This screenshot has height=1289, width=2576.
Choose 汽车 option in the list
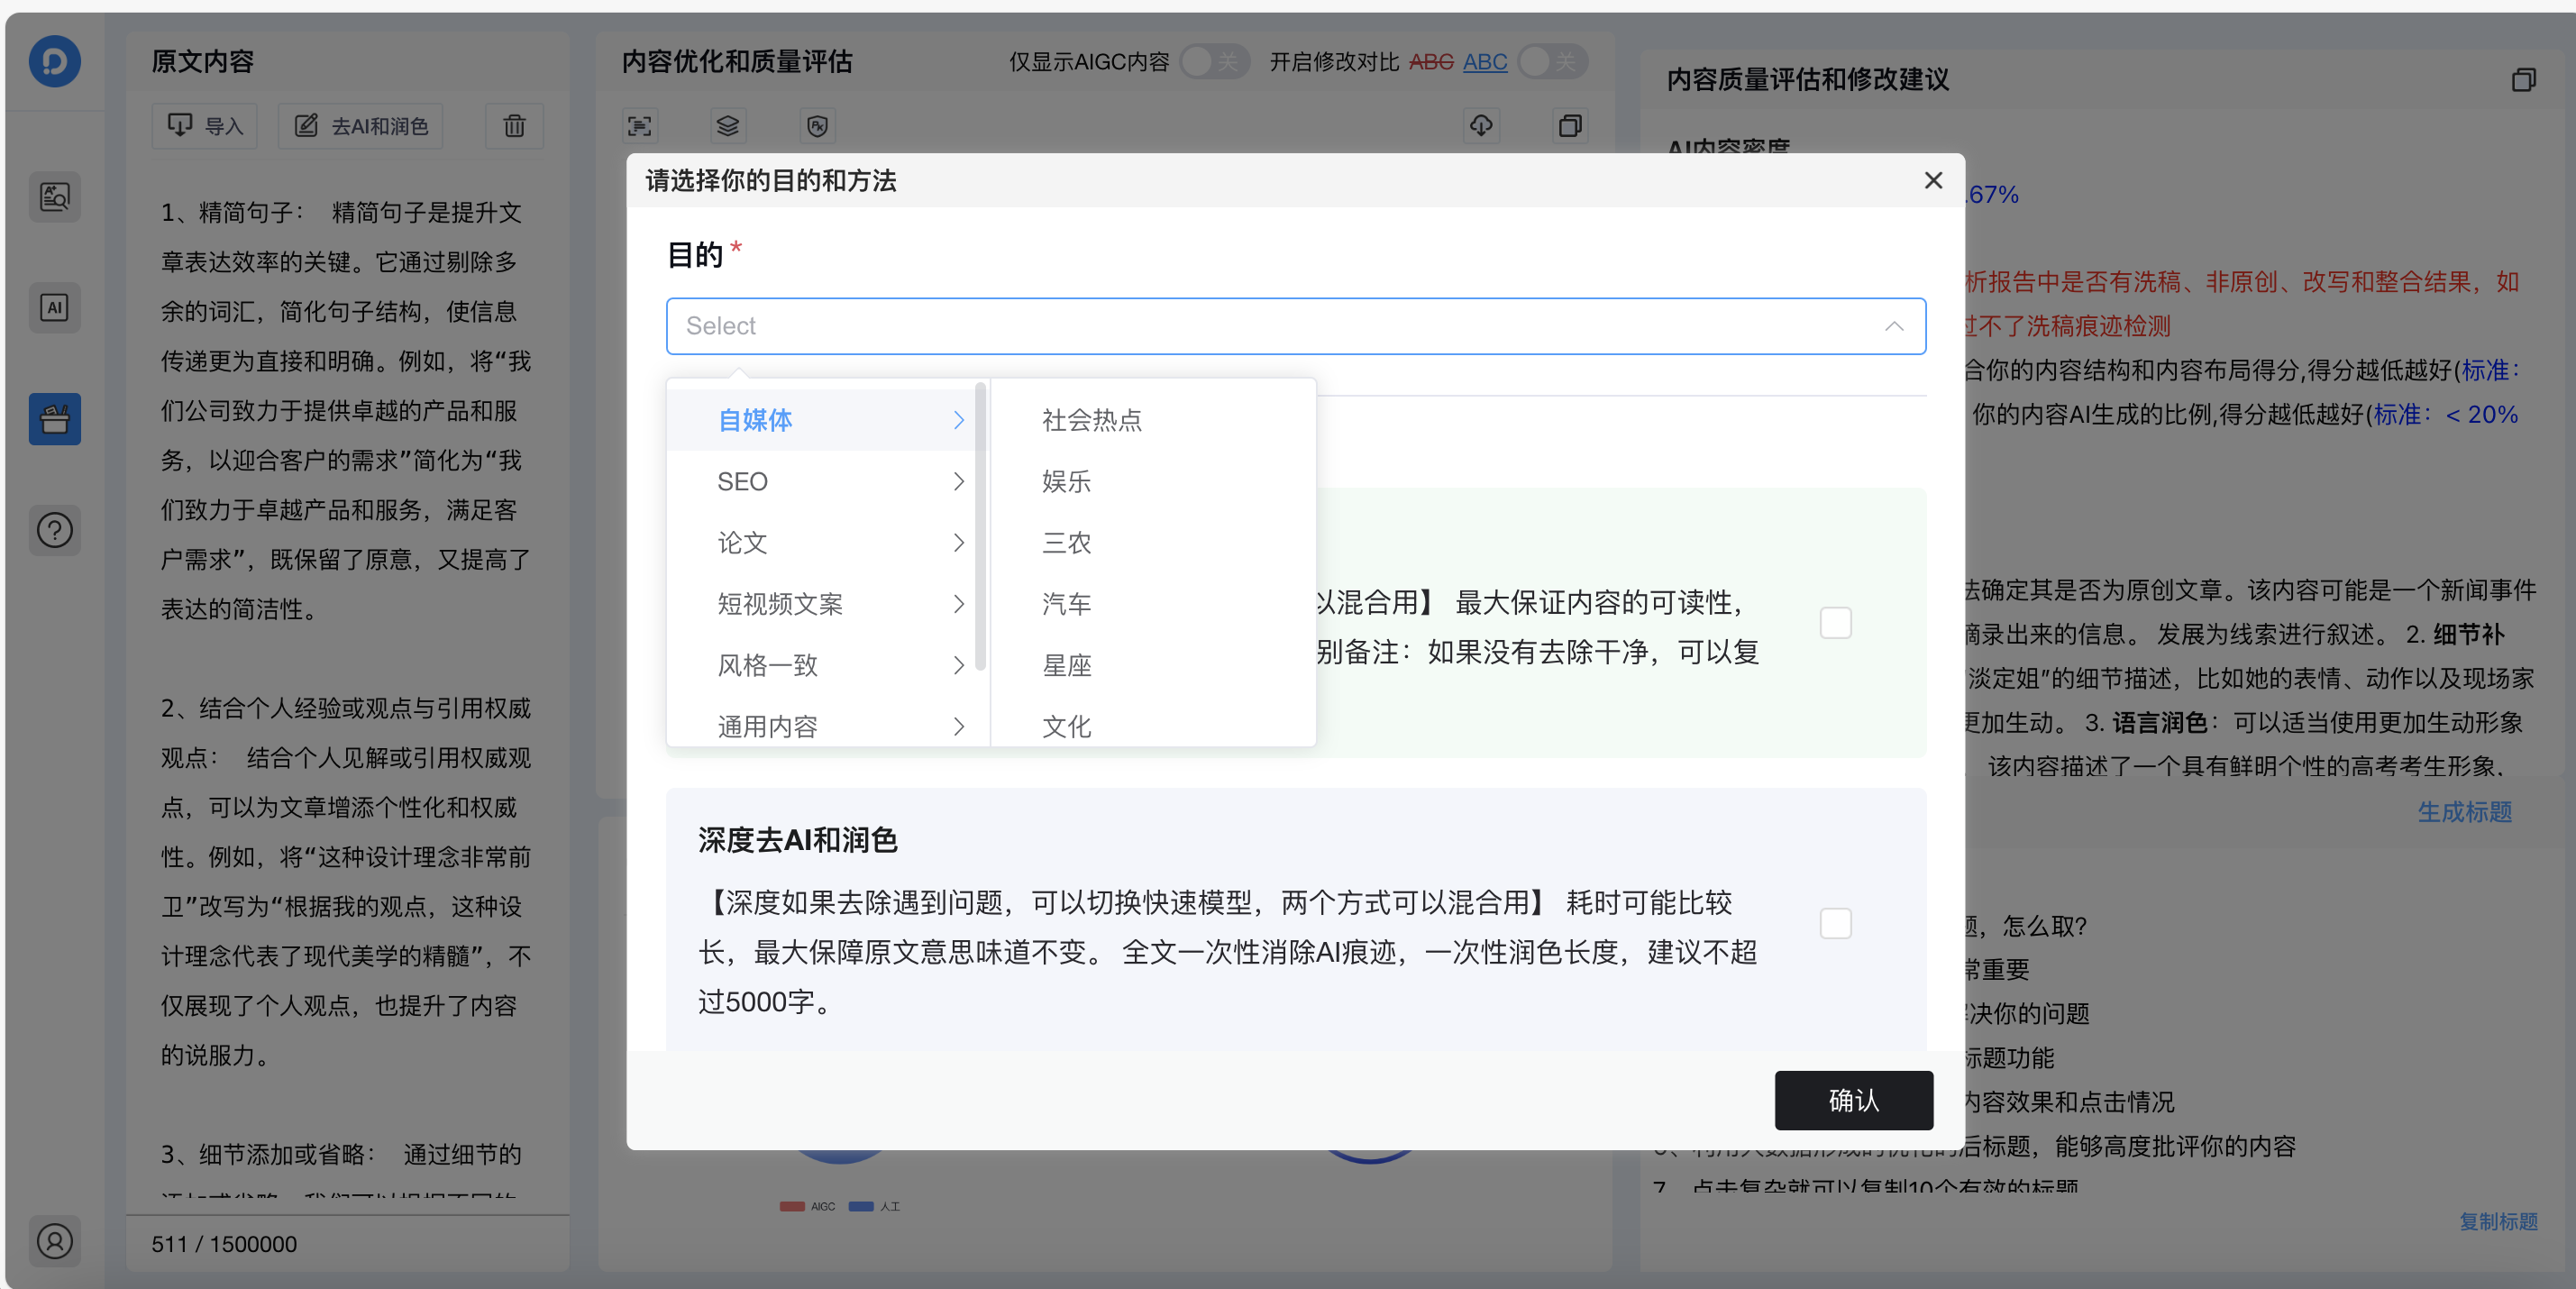pos(1066,604)
